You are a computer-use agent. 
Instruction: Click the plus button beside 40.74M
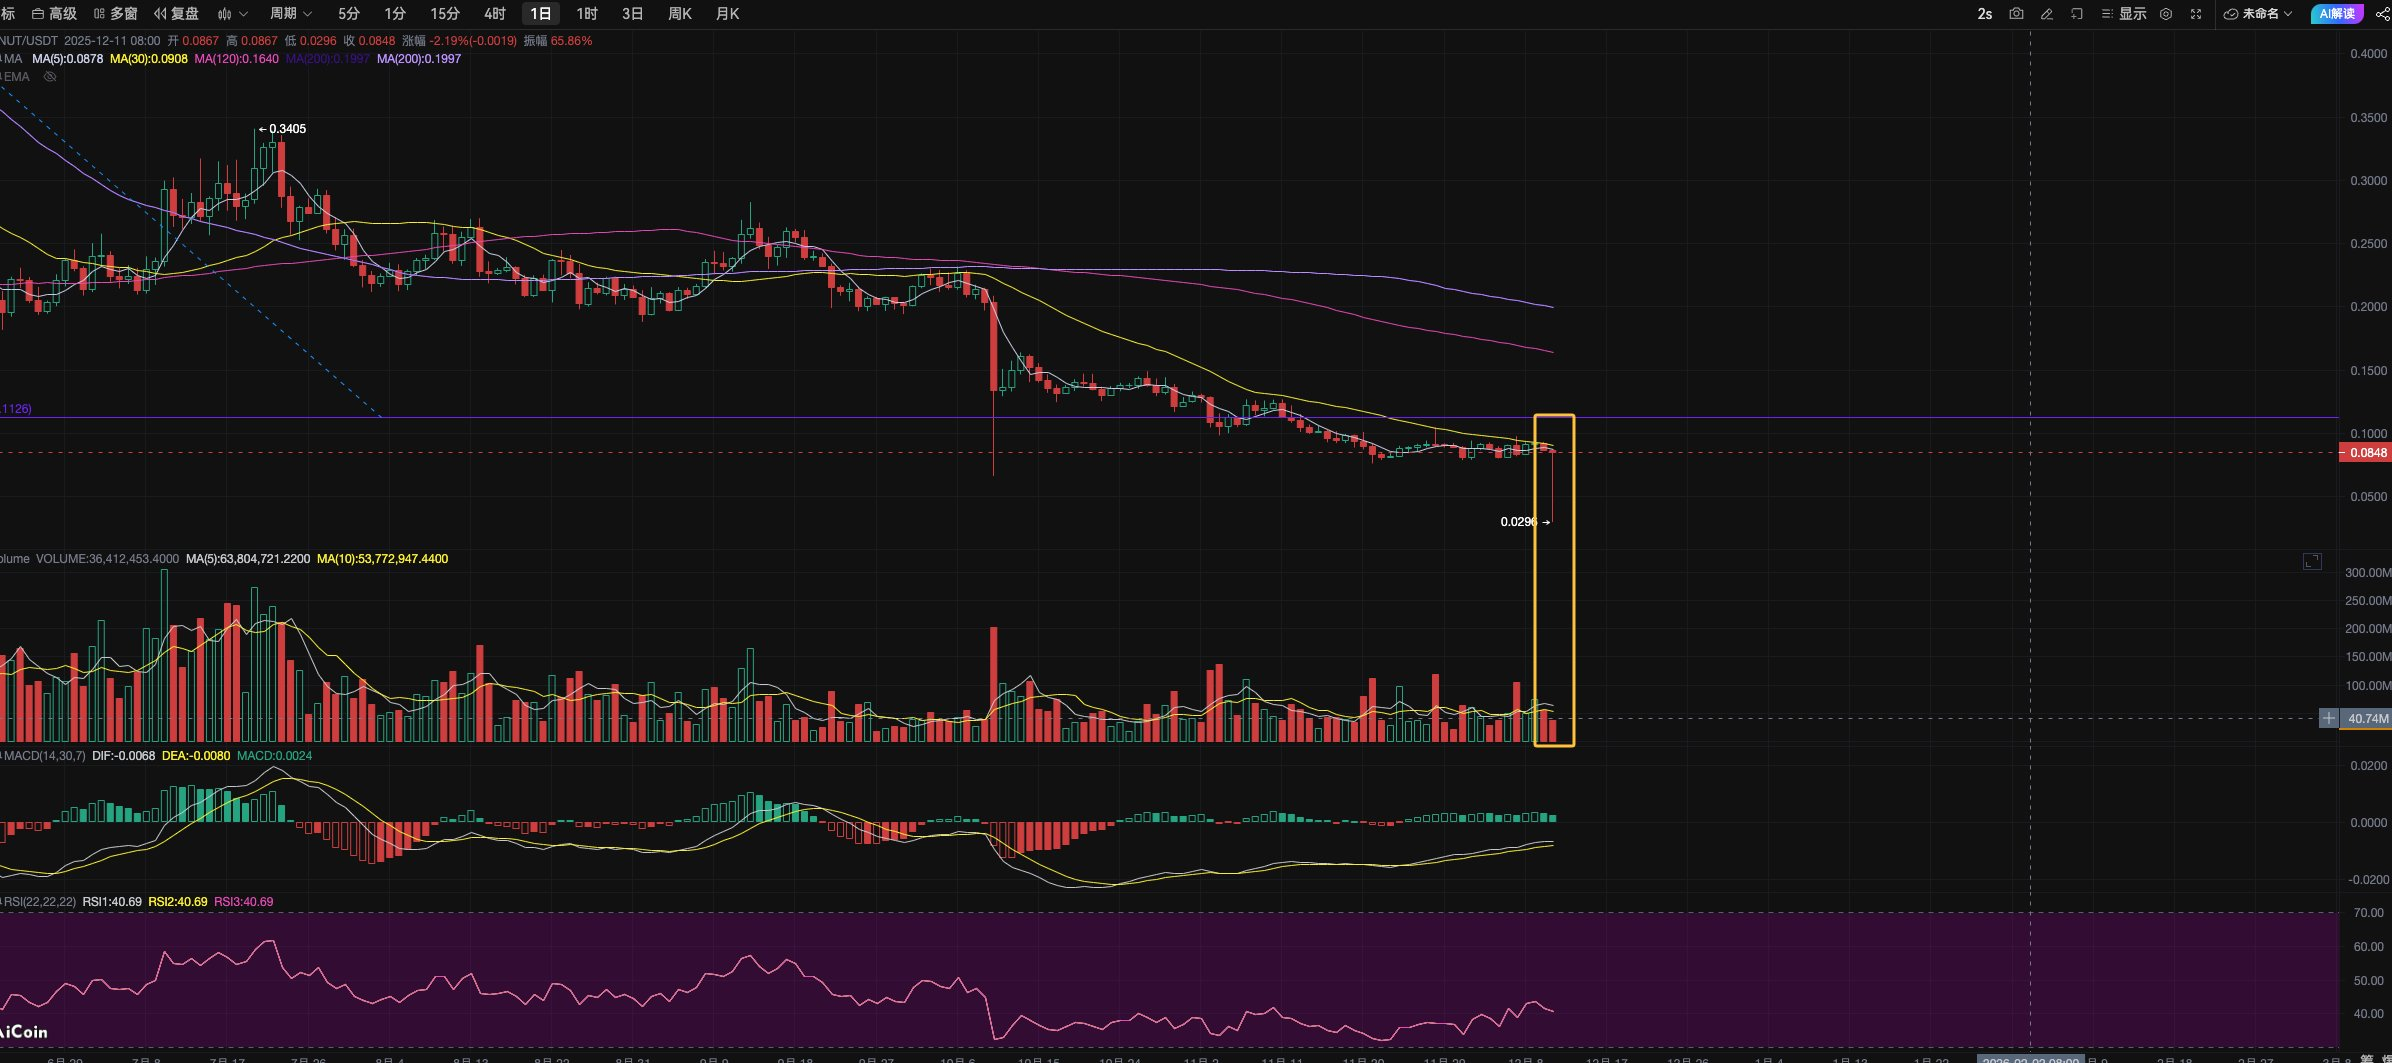(x=2328, y=718)
